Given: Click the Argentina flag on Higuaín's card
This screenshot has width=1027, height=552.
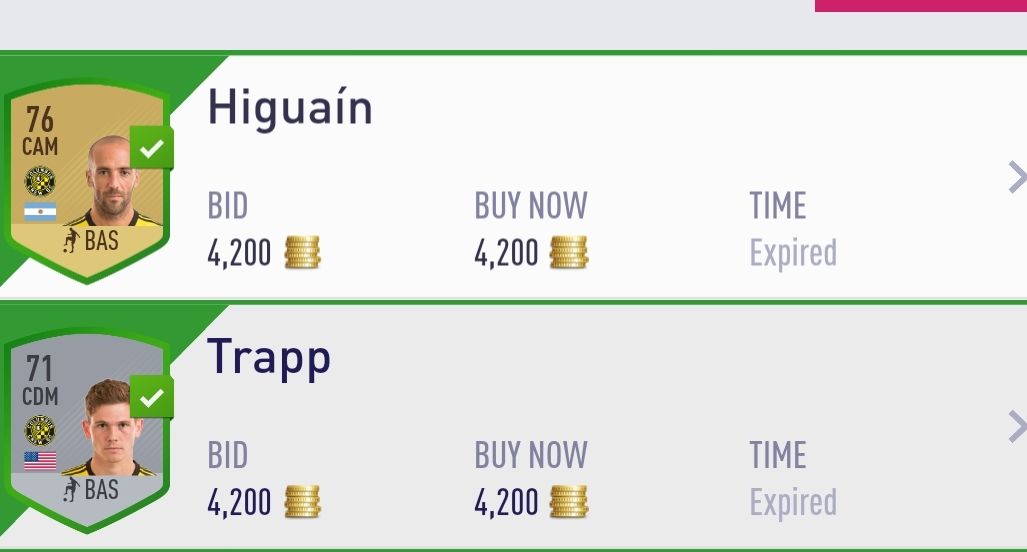Looking at the screenshot, I should [x=40, y=211].
